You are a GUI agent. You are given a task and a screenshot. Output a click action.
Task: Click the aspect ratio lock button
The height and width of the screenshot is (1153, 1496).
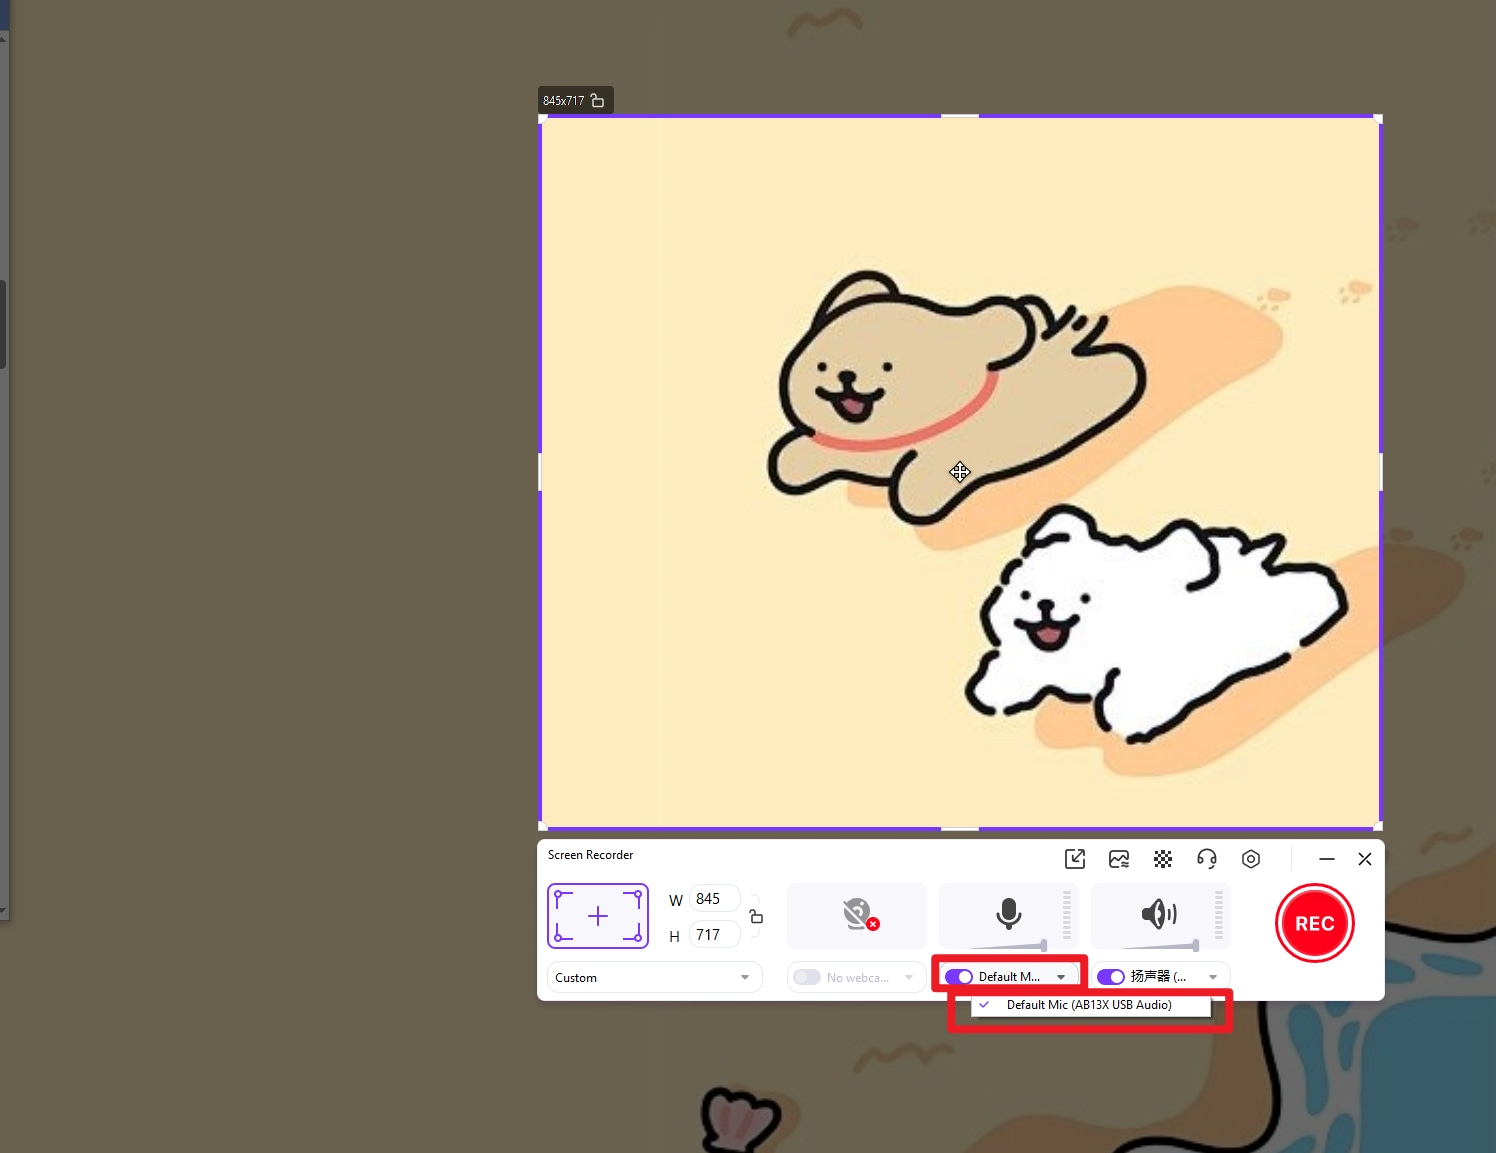coord(756,916)
